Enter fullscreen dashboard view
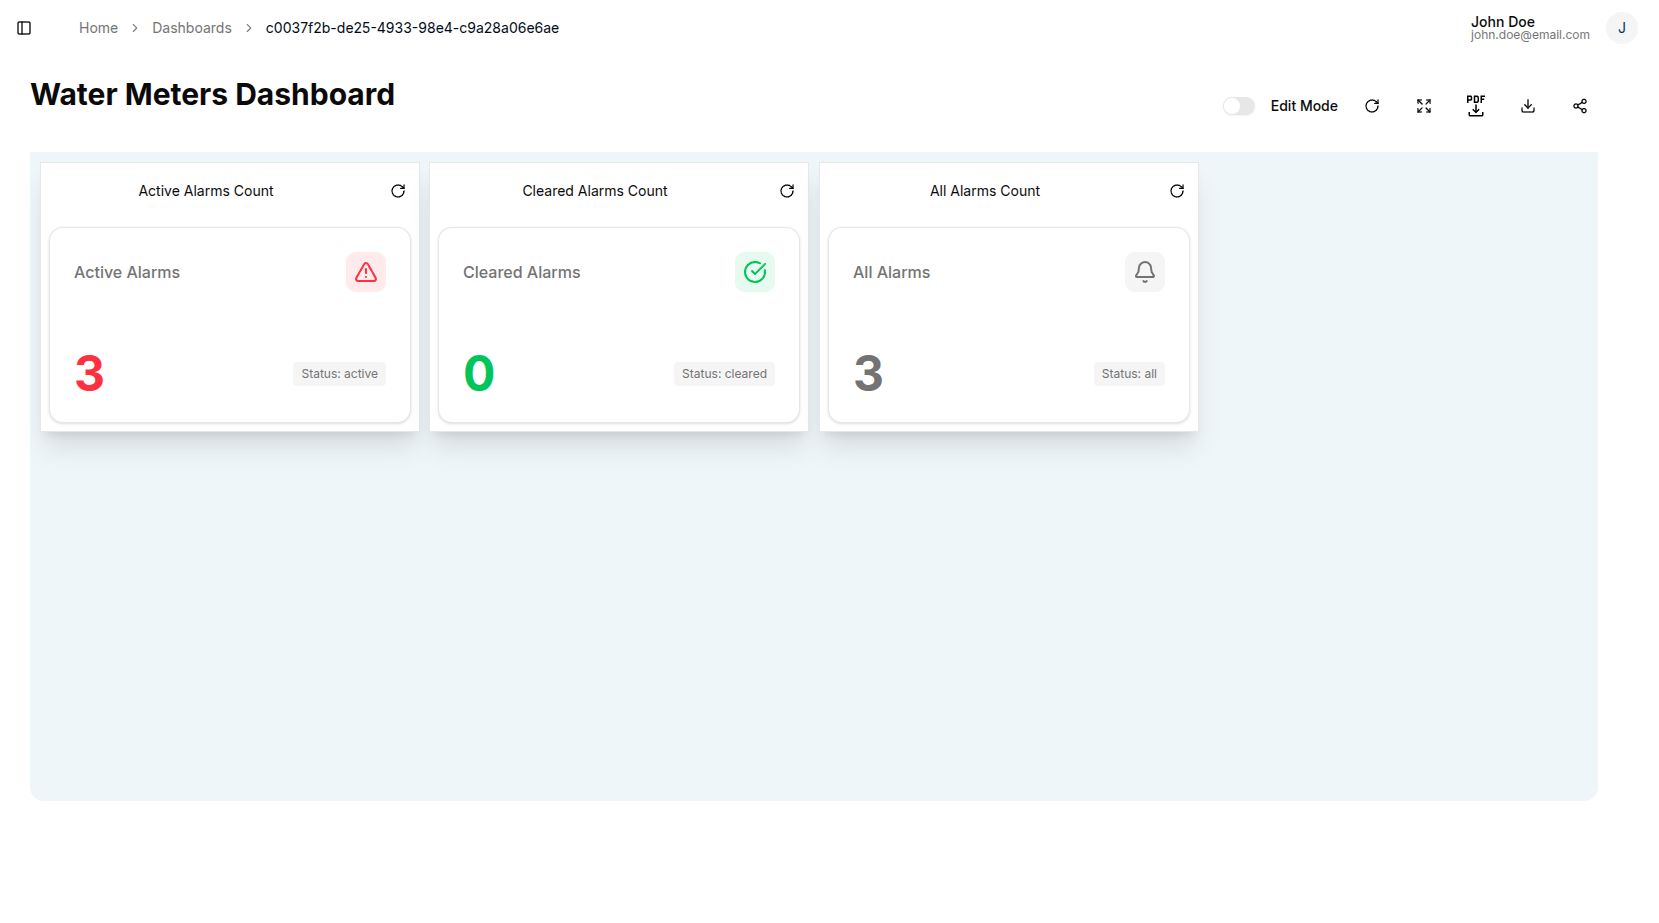This screenshot has width=1659, height=923. click(x=1424, y=106)
